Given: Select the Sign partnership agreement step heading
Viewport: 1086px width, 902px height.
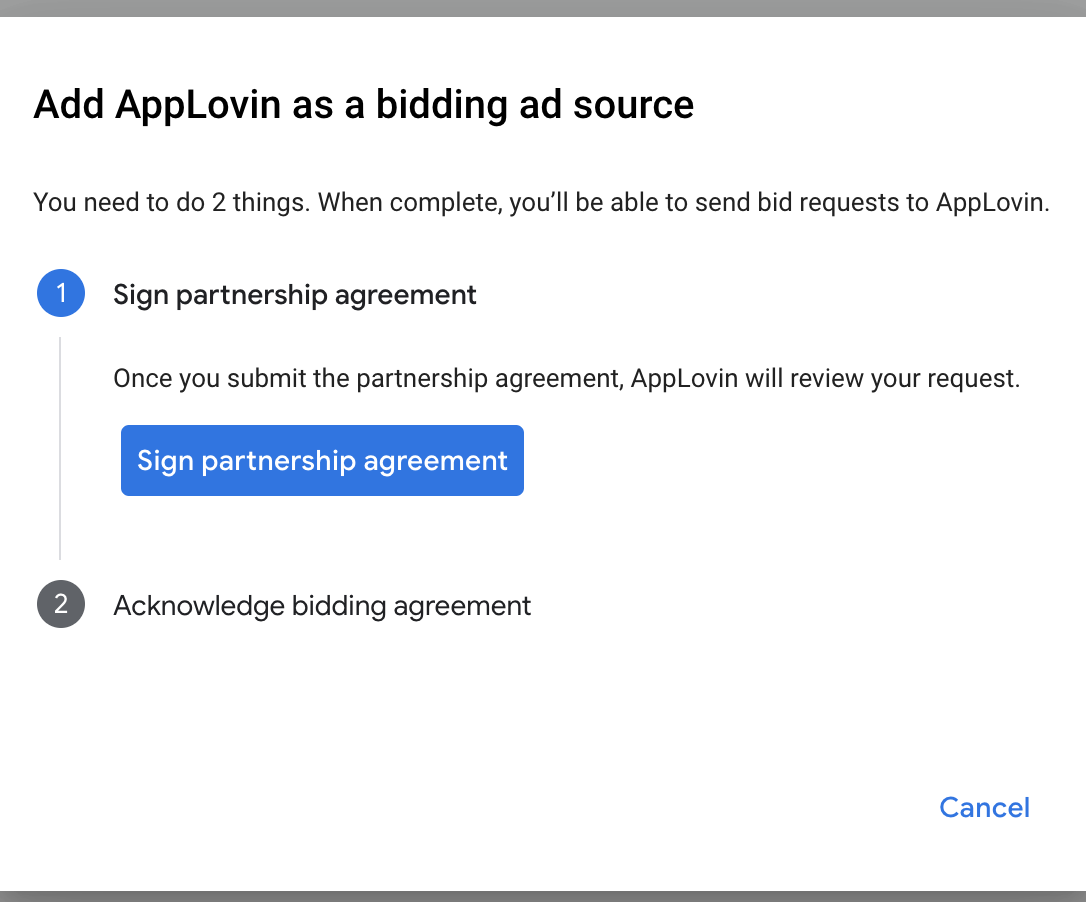Looking at the screenshot, I should (295, 294).
